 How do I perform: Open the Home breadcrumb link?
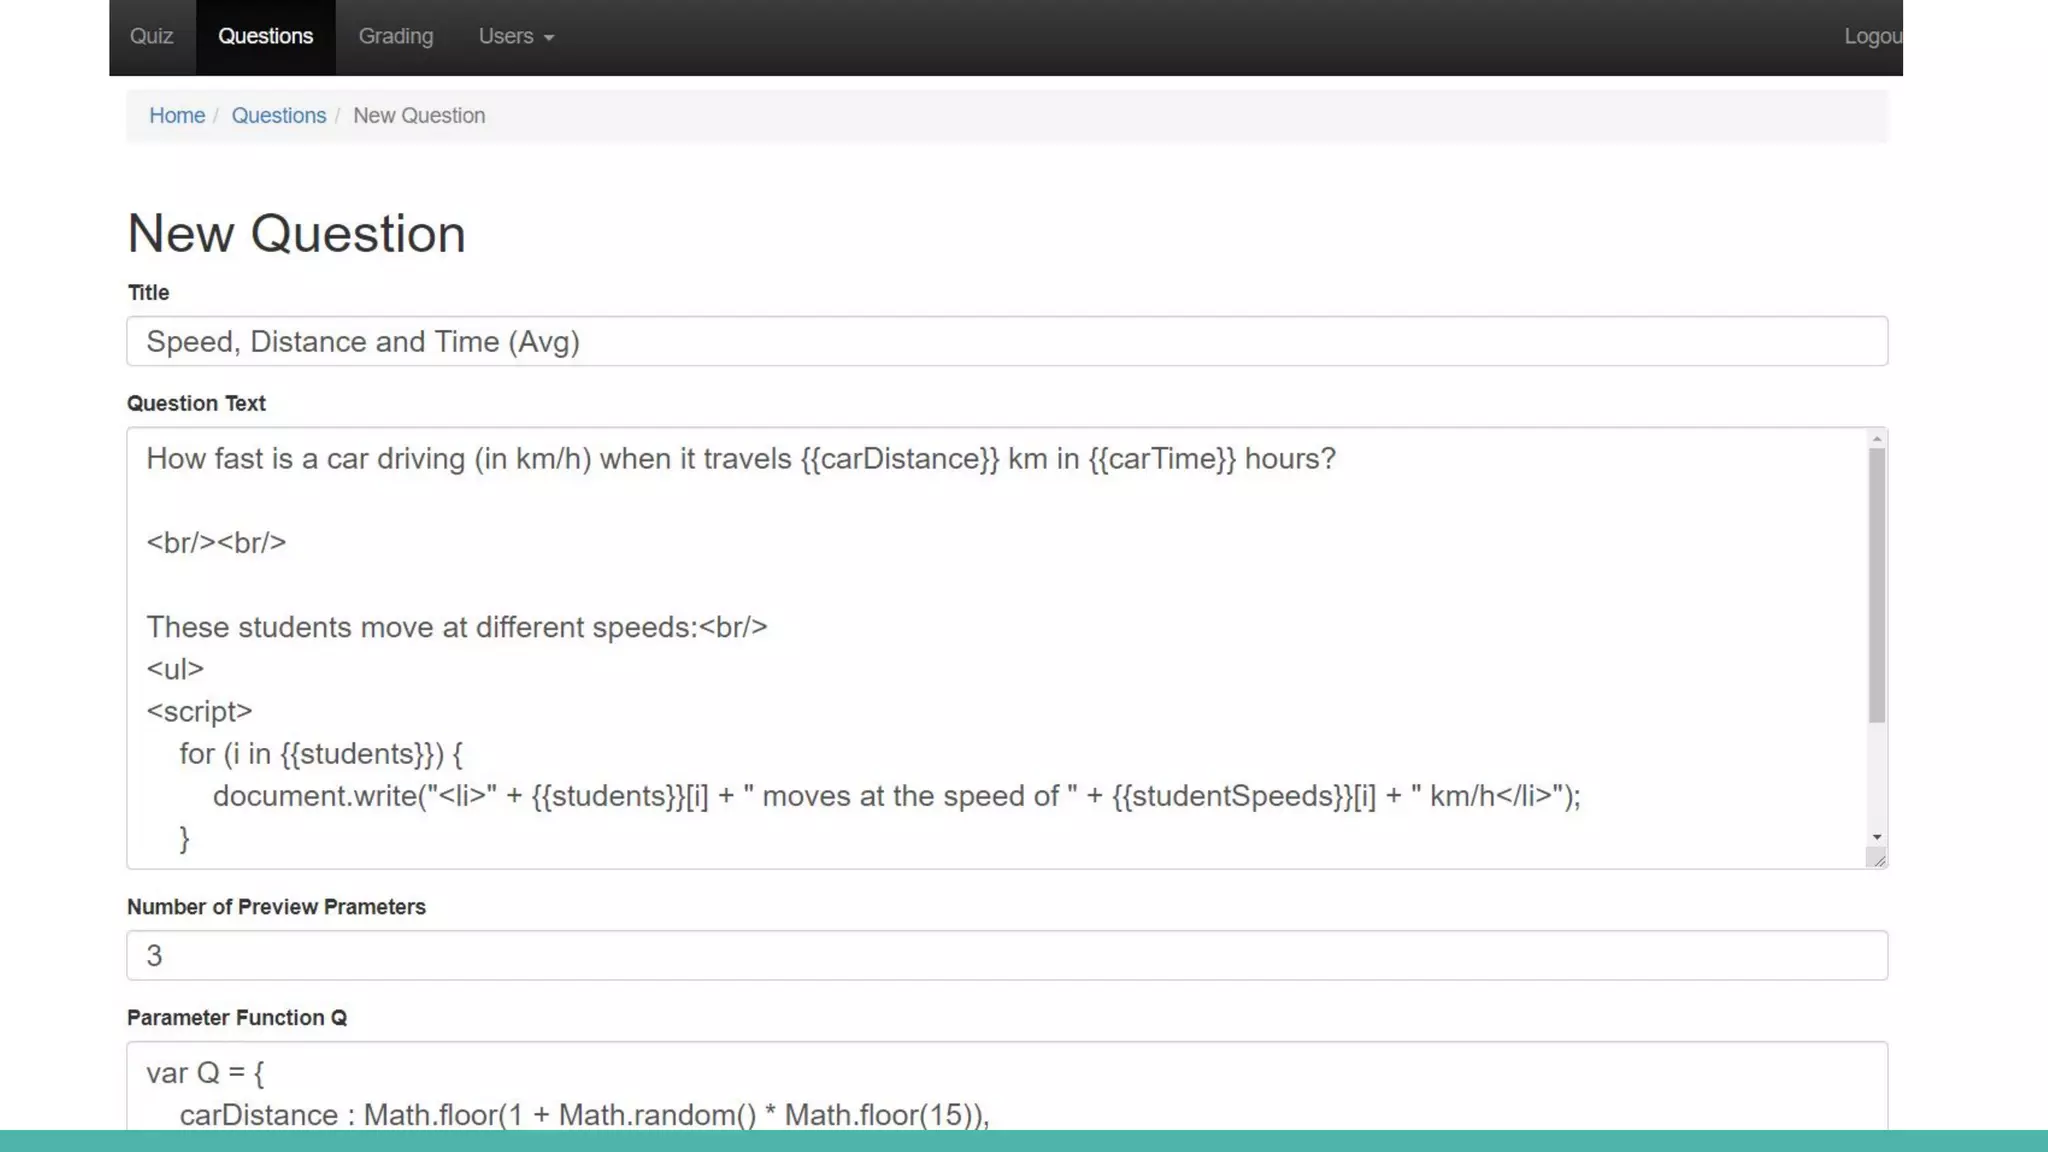tap(177, 116)
